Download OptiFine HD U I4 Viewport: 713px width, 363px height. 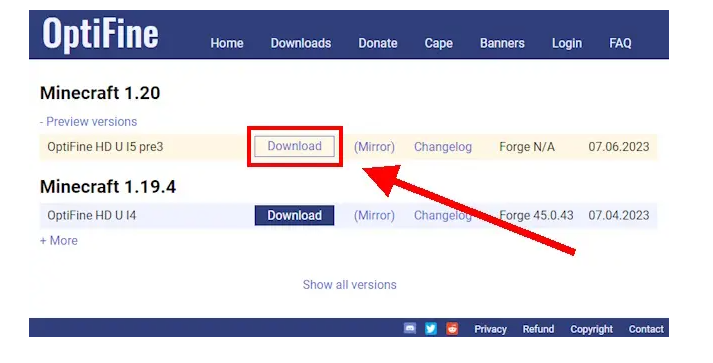294,215
